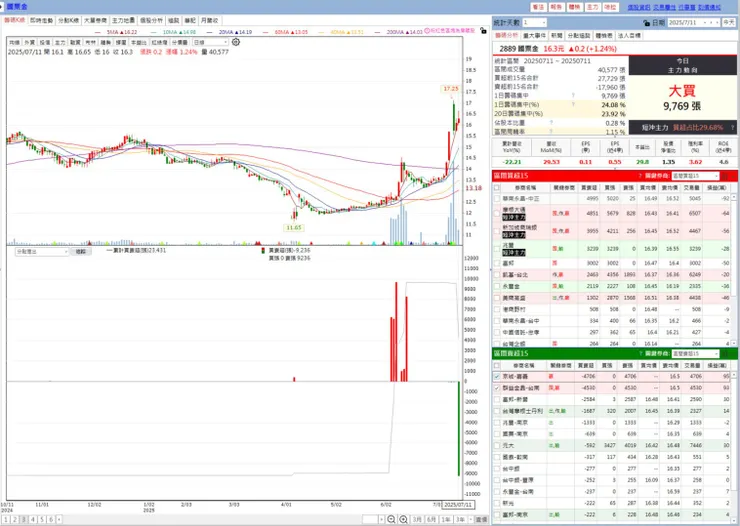The height and width of the screenshot is (526, 740).
Task: Open help for 佔股本比重 row
Action: point(551,123)
